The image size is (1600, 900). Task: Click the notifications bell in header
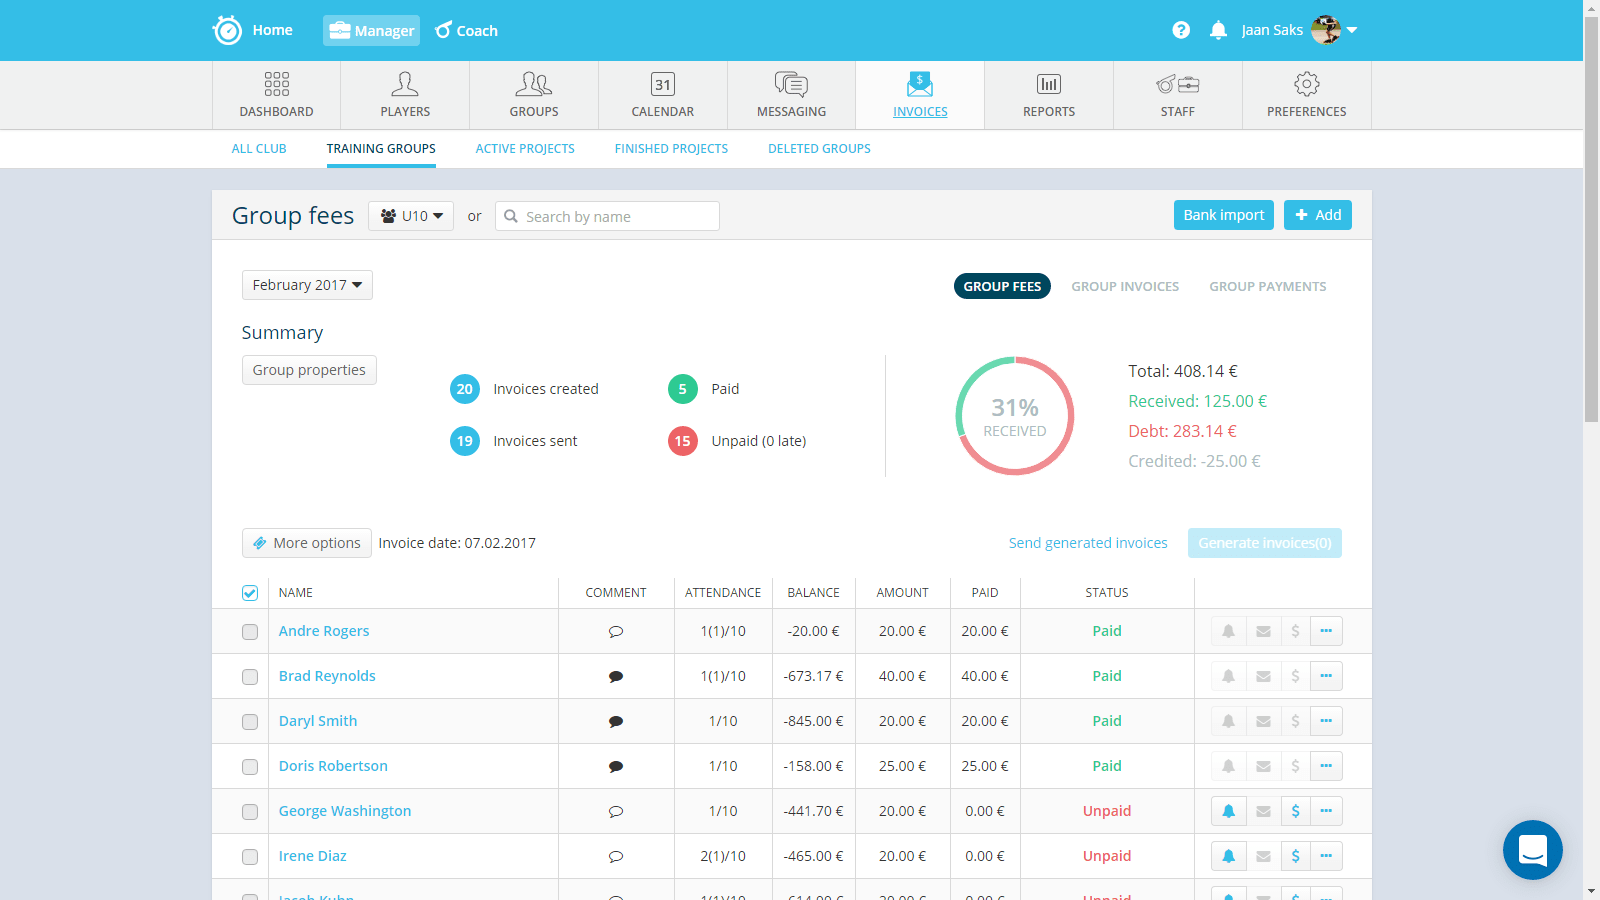pos(1218,30)
